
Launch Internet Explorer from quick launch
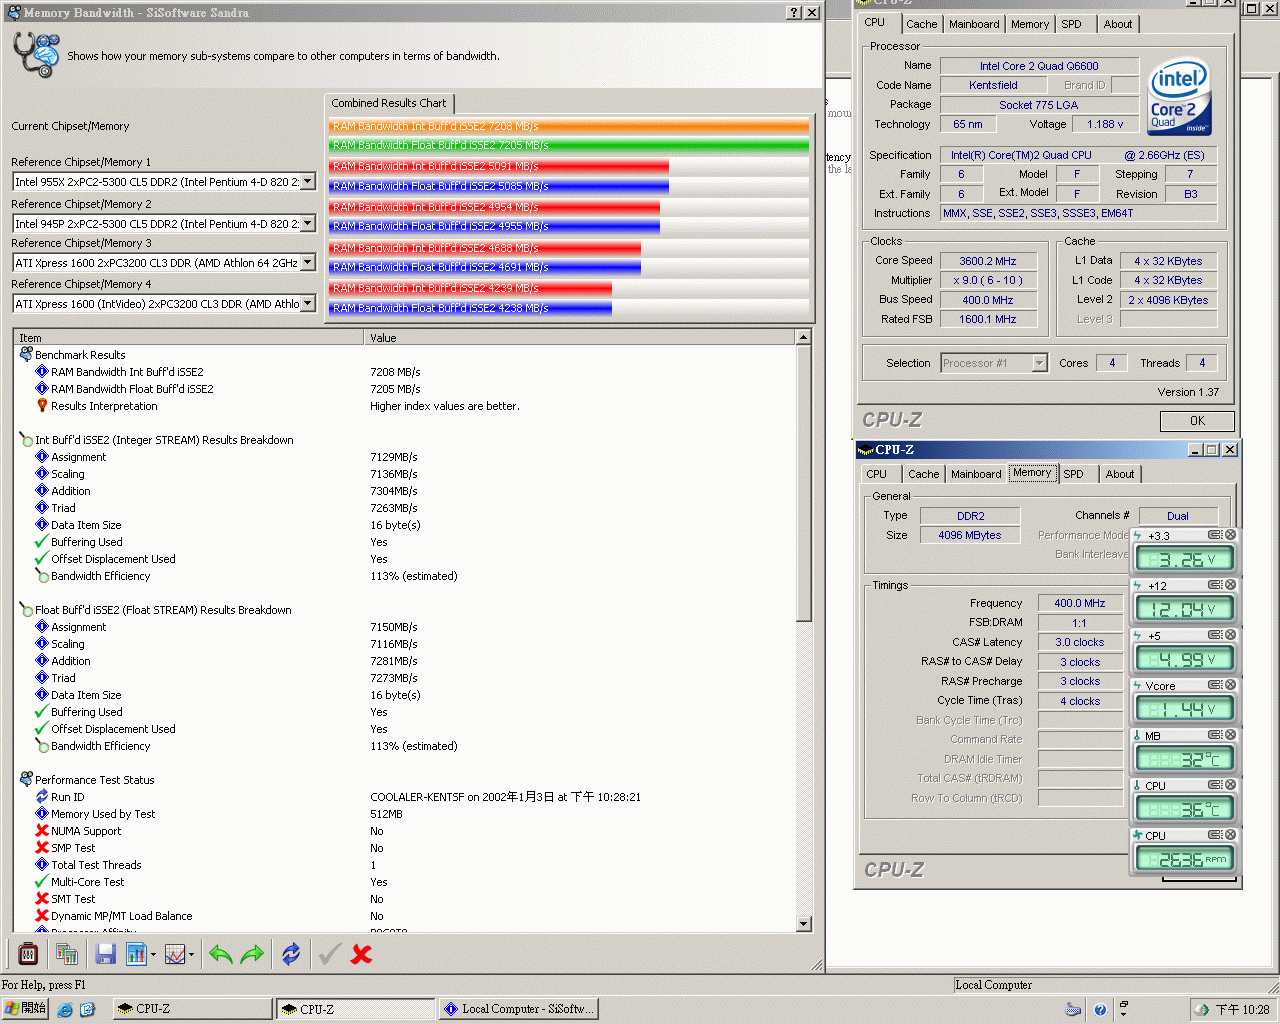(x=65, y=1010)
